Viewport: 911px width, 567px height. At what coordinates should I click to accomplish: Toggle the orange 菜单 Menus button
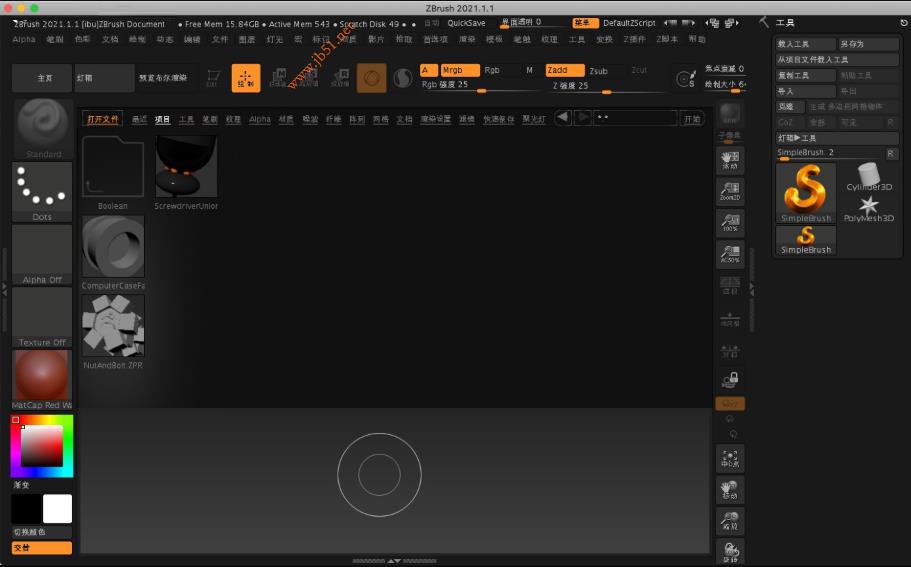point(585,23)
